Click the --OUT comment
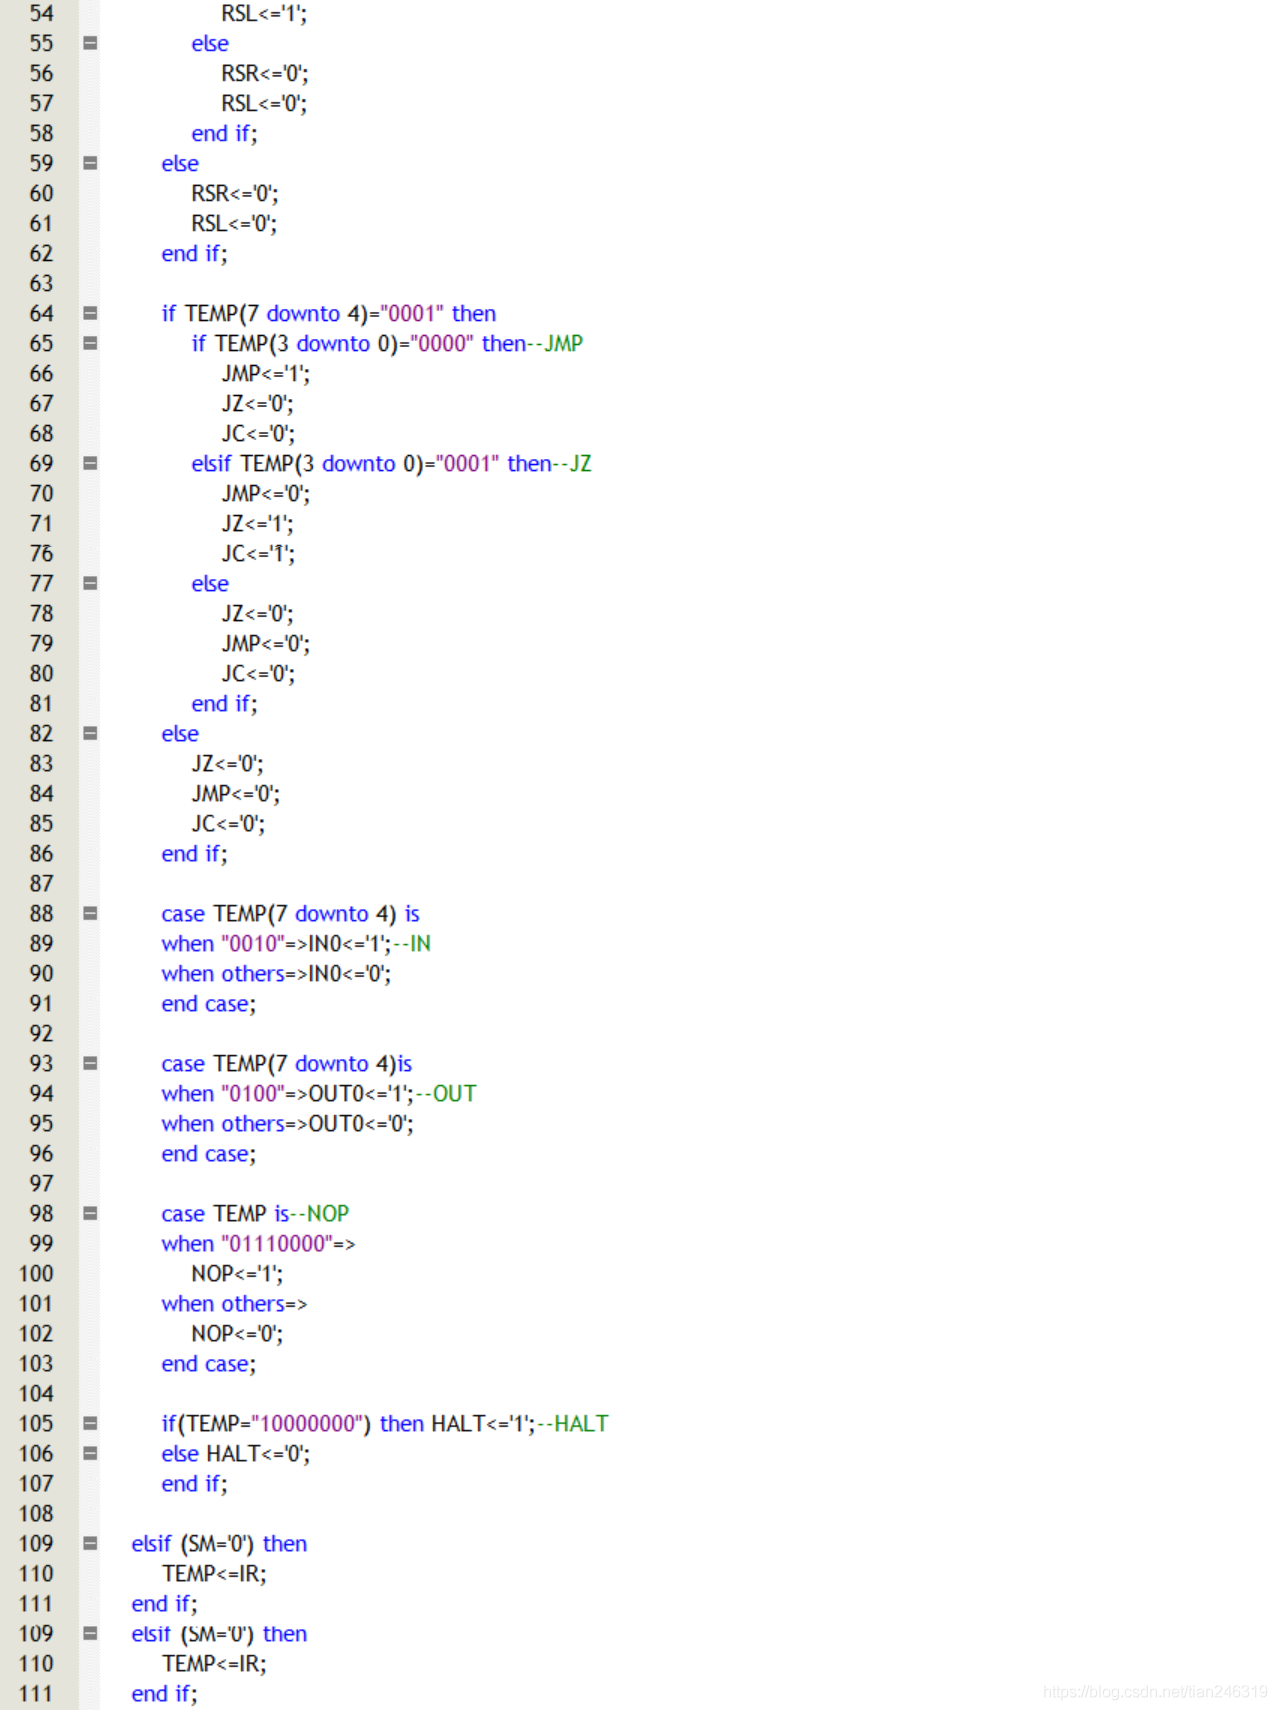1277x1710 pixels. click(x=446, y=1094)
